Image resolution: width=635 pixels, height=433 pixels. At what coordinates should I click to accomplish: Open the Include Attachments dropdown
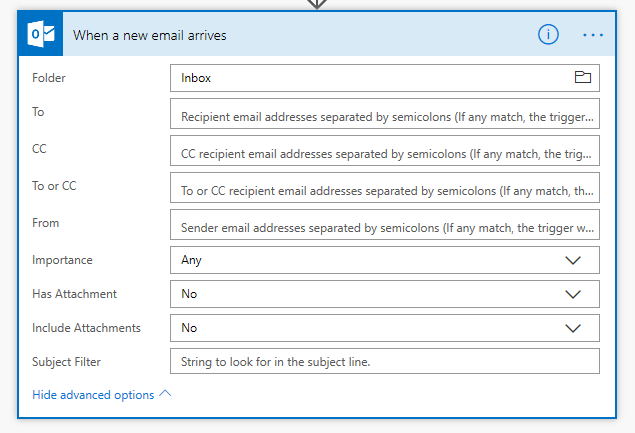[x=573, y=328]
